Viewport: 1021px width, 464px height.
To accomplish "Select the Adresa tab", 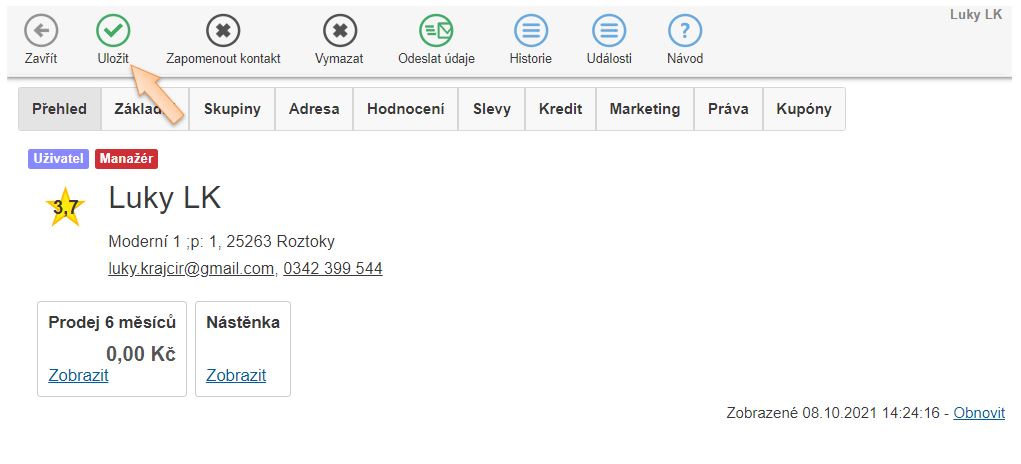I will pyautogui.click(x=314, y=109).
